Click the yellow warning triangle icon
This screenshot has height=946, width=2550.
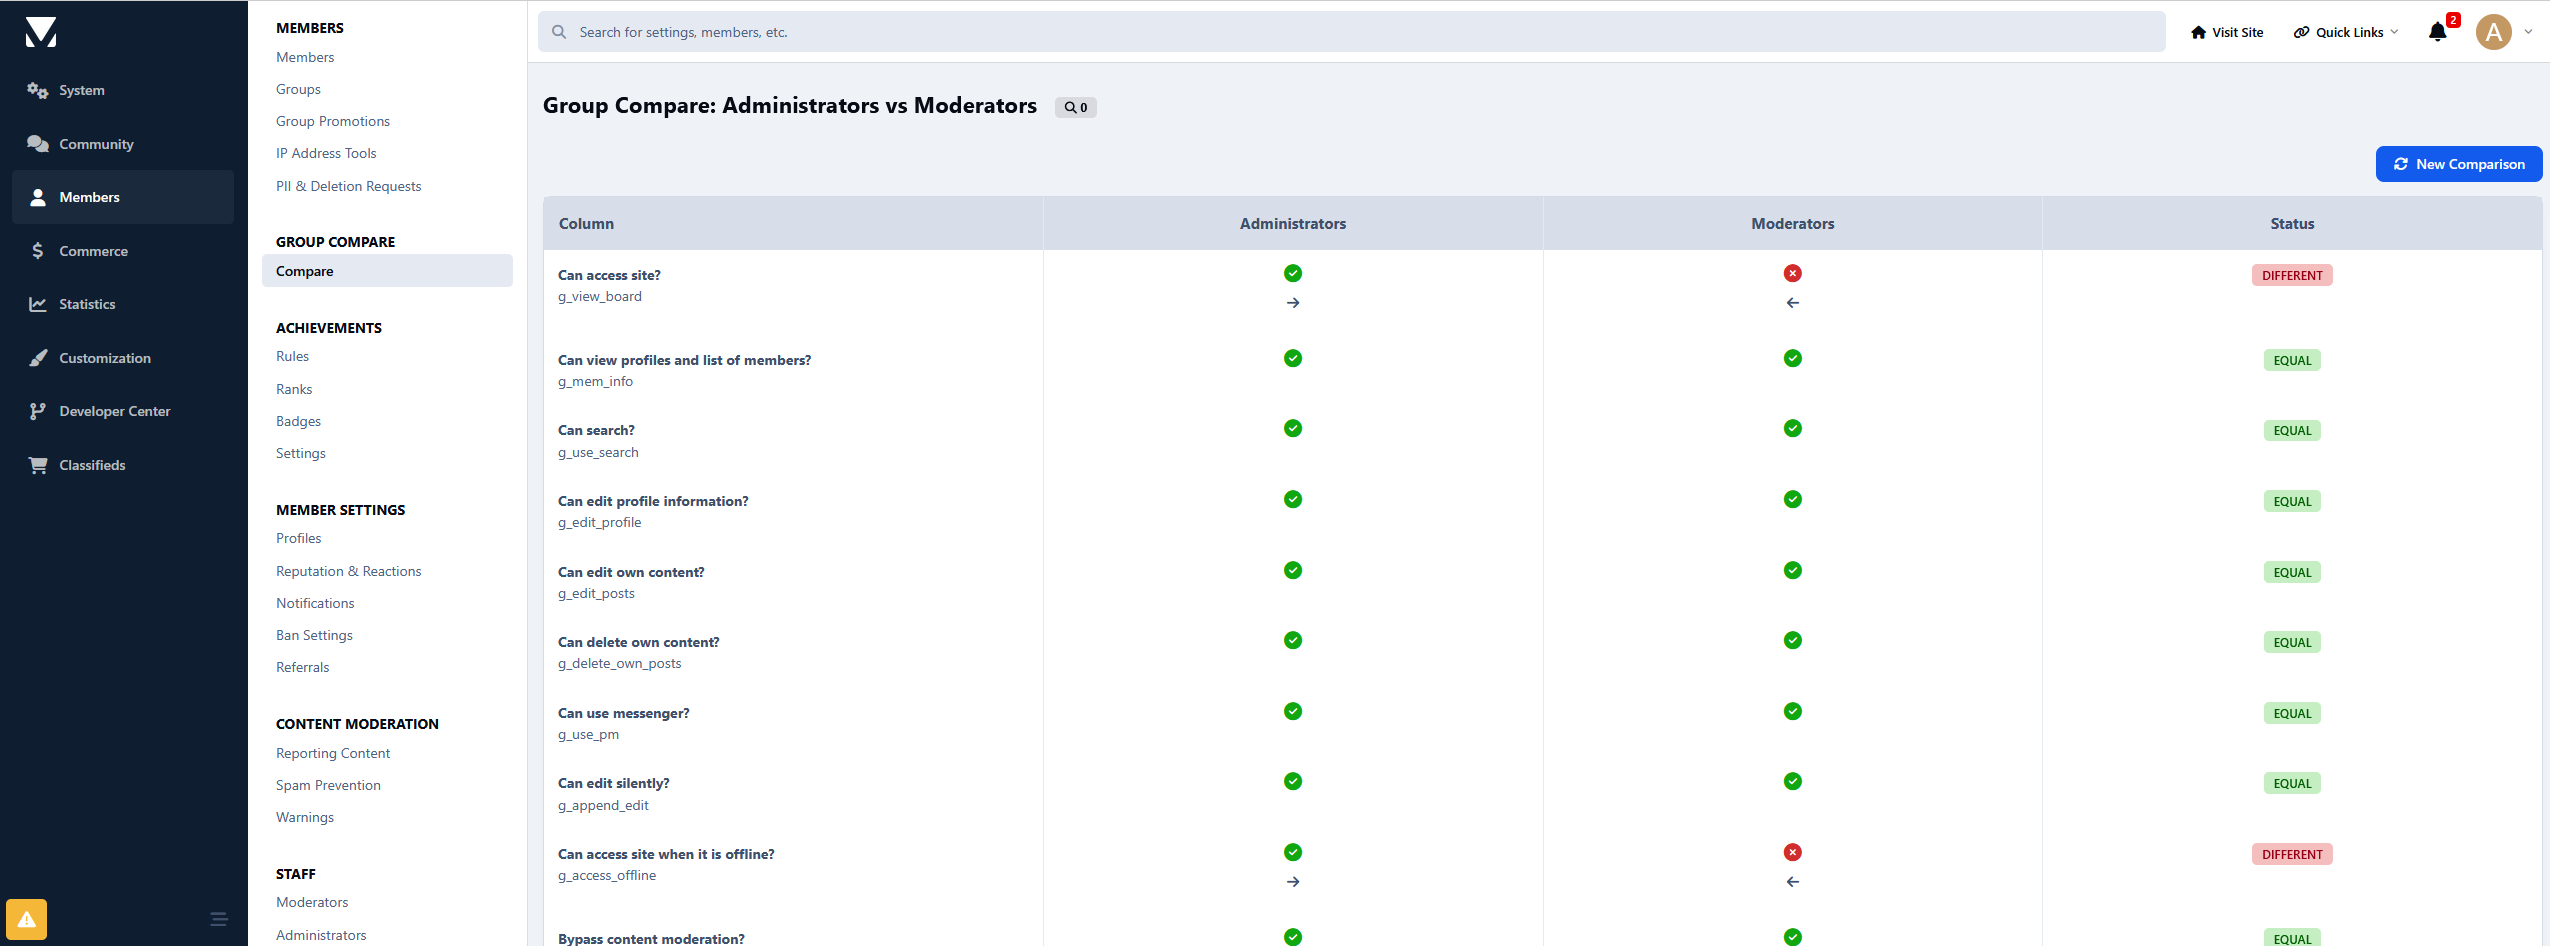point(27,919)
